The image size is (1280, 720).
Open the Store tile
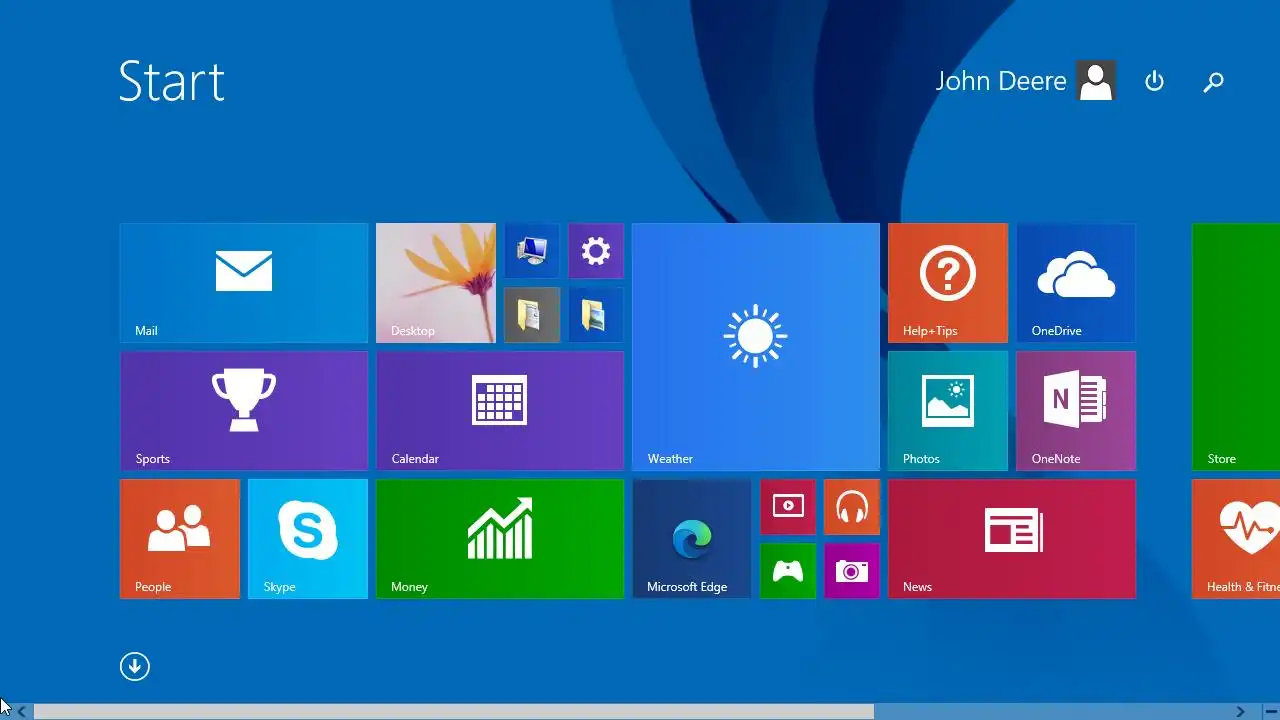click(1236, 347)
